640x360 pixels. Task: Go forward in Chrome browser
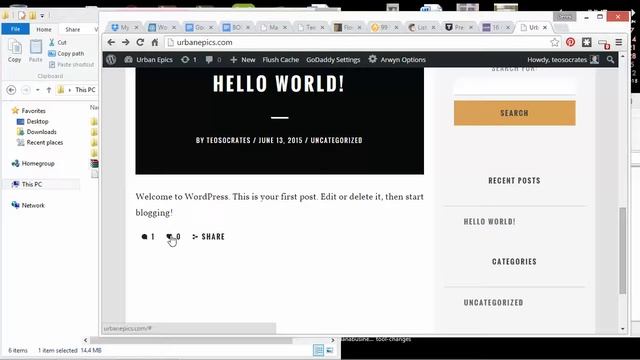(x=125, y=42)
